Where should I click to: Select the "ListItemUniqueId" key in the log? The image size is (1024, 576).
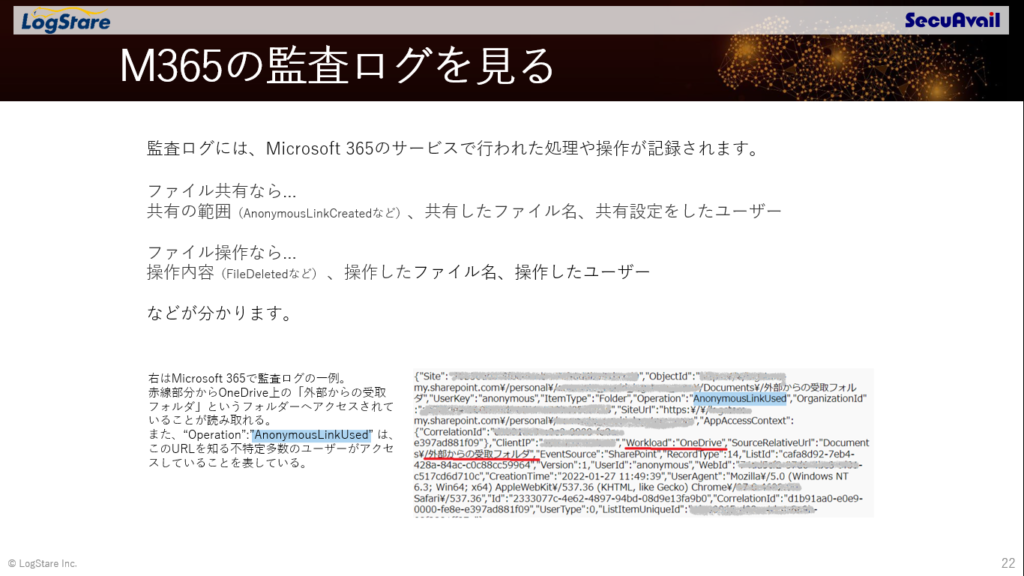(643, 509)
